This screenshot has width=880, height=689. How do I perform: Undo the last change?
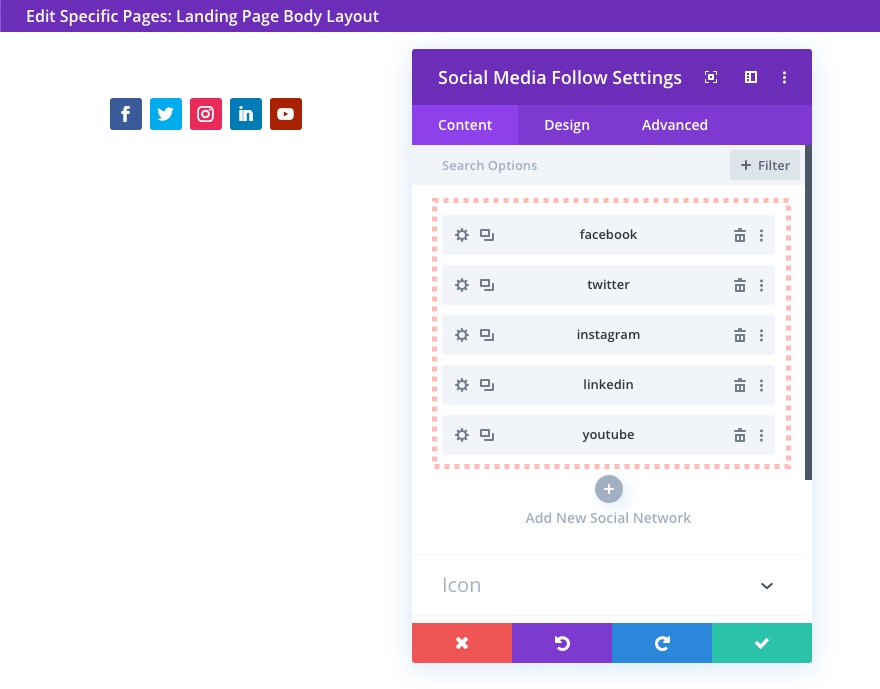[562, 643]
